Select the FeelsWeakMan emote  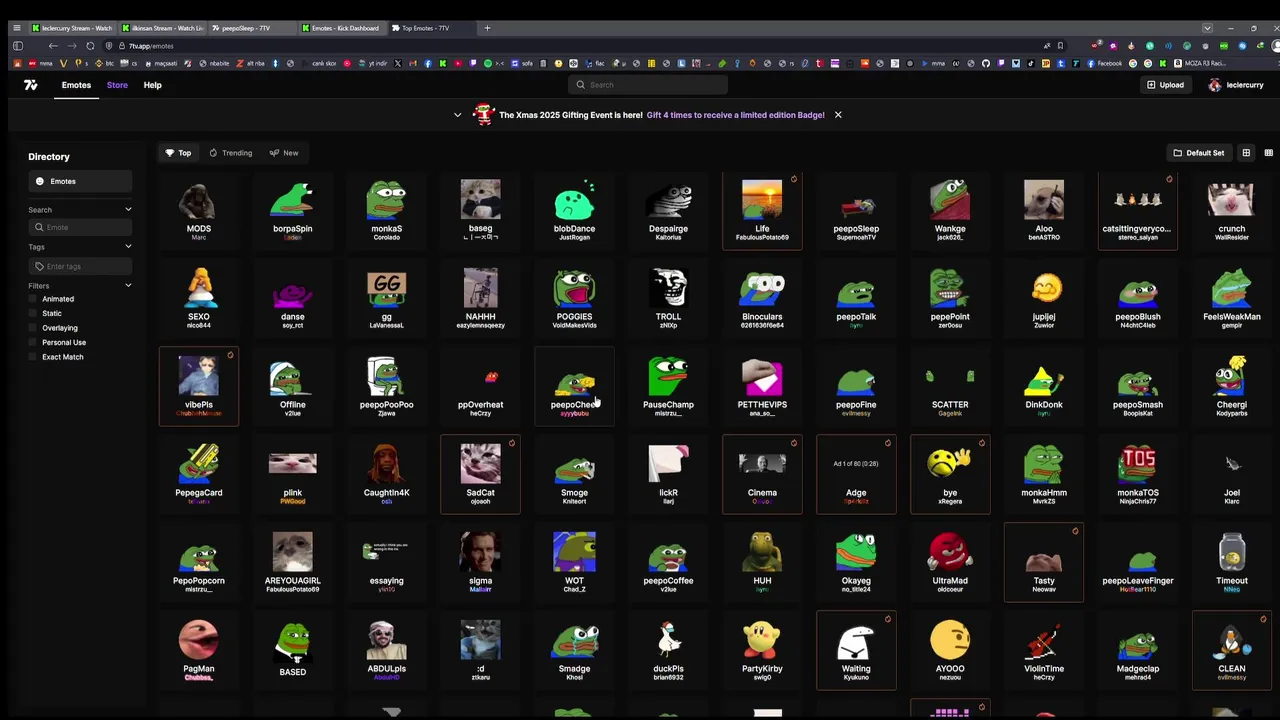[1232, 298]
